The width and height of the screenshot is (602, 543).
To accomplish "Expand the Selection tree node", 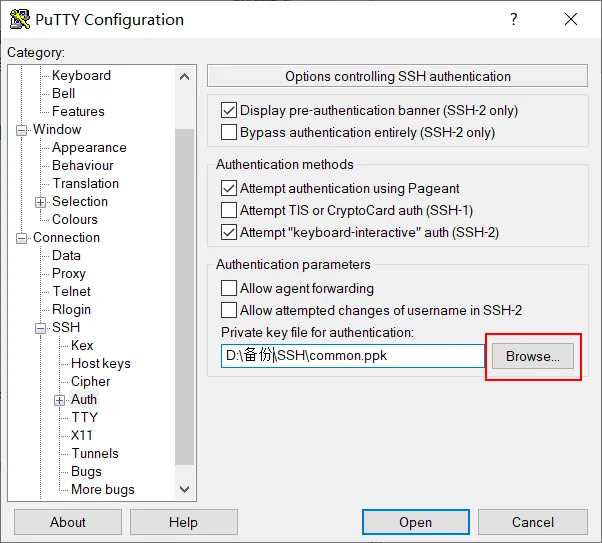I will point(41,202).
